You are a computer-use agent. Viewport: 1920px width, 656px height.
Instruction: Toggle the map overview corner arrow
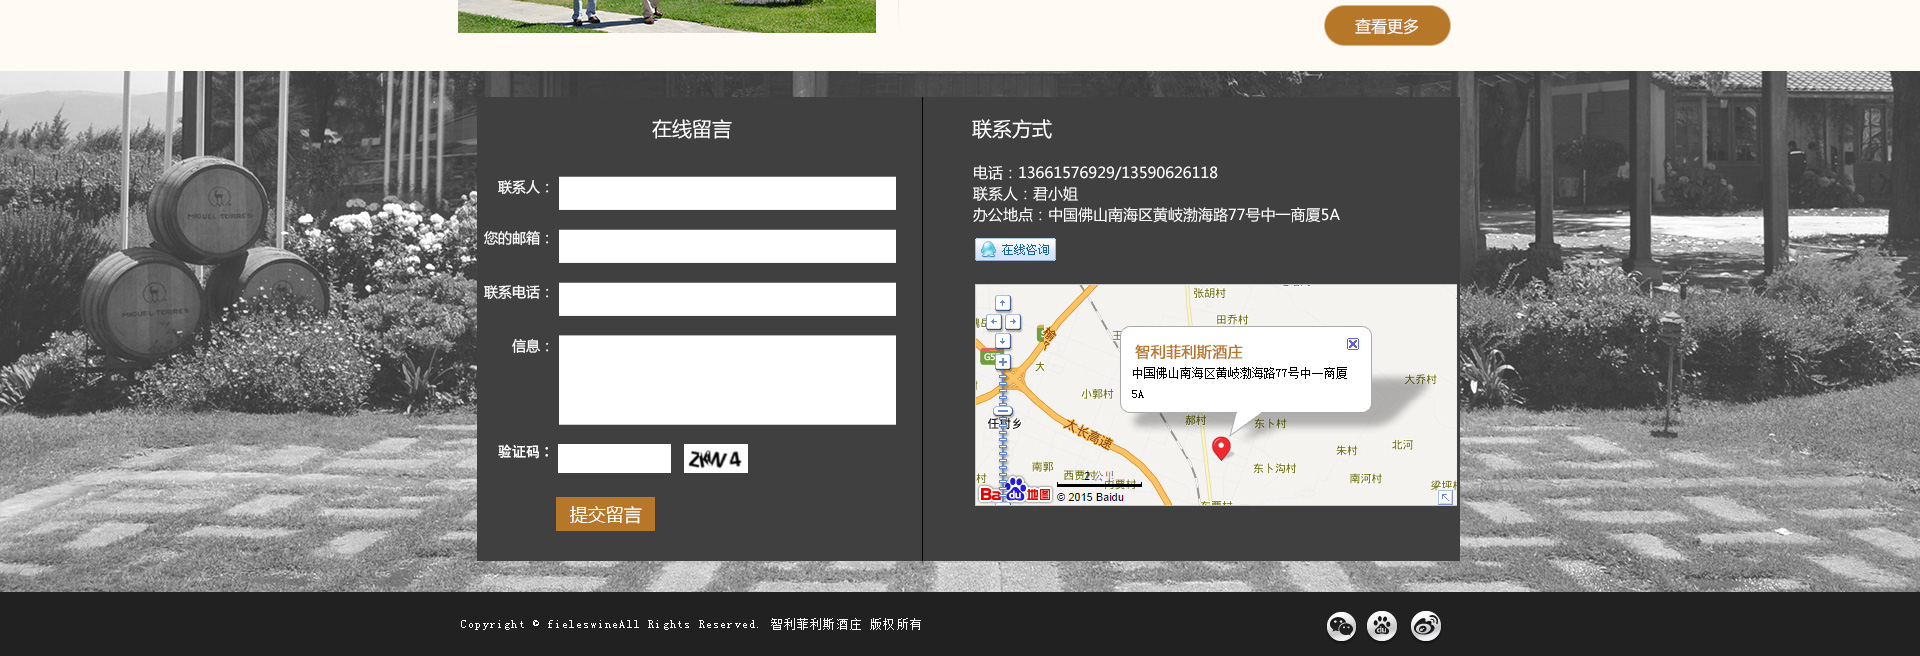pos(1445,497)
